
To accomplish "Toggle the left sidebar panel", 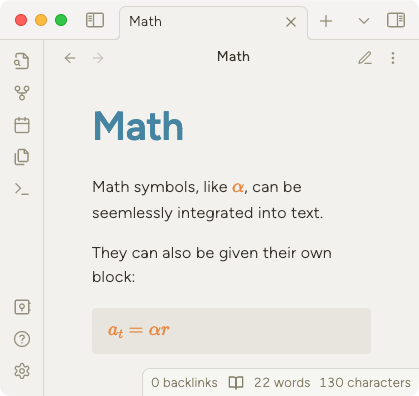I will (95, 20).
